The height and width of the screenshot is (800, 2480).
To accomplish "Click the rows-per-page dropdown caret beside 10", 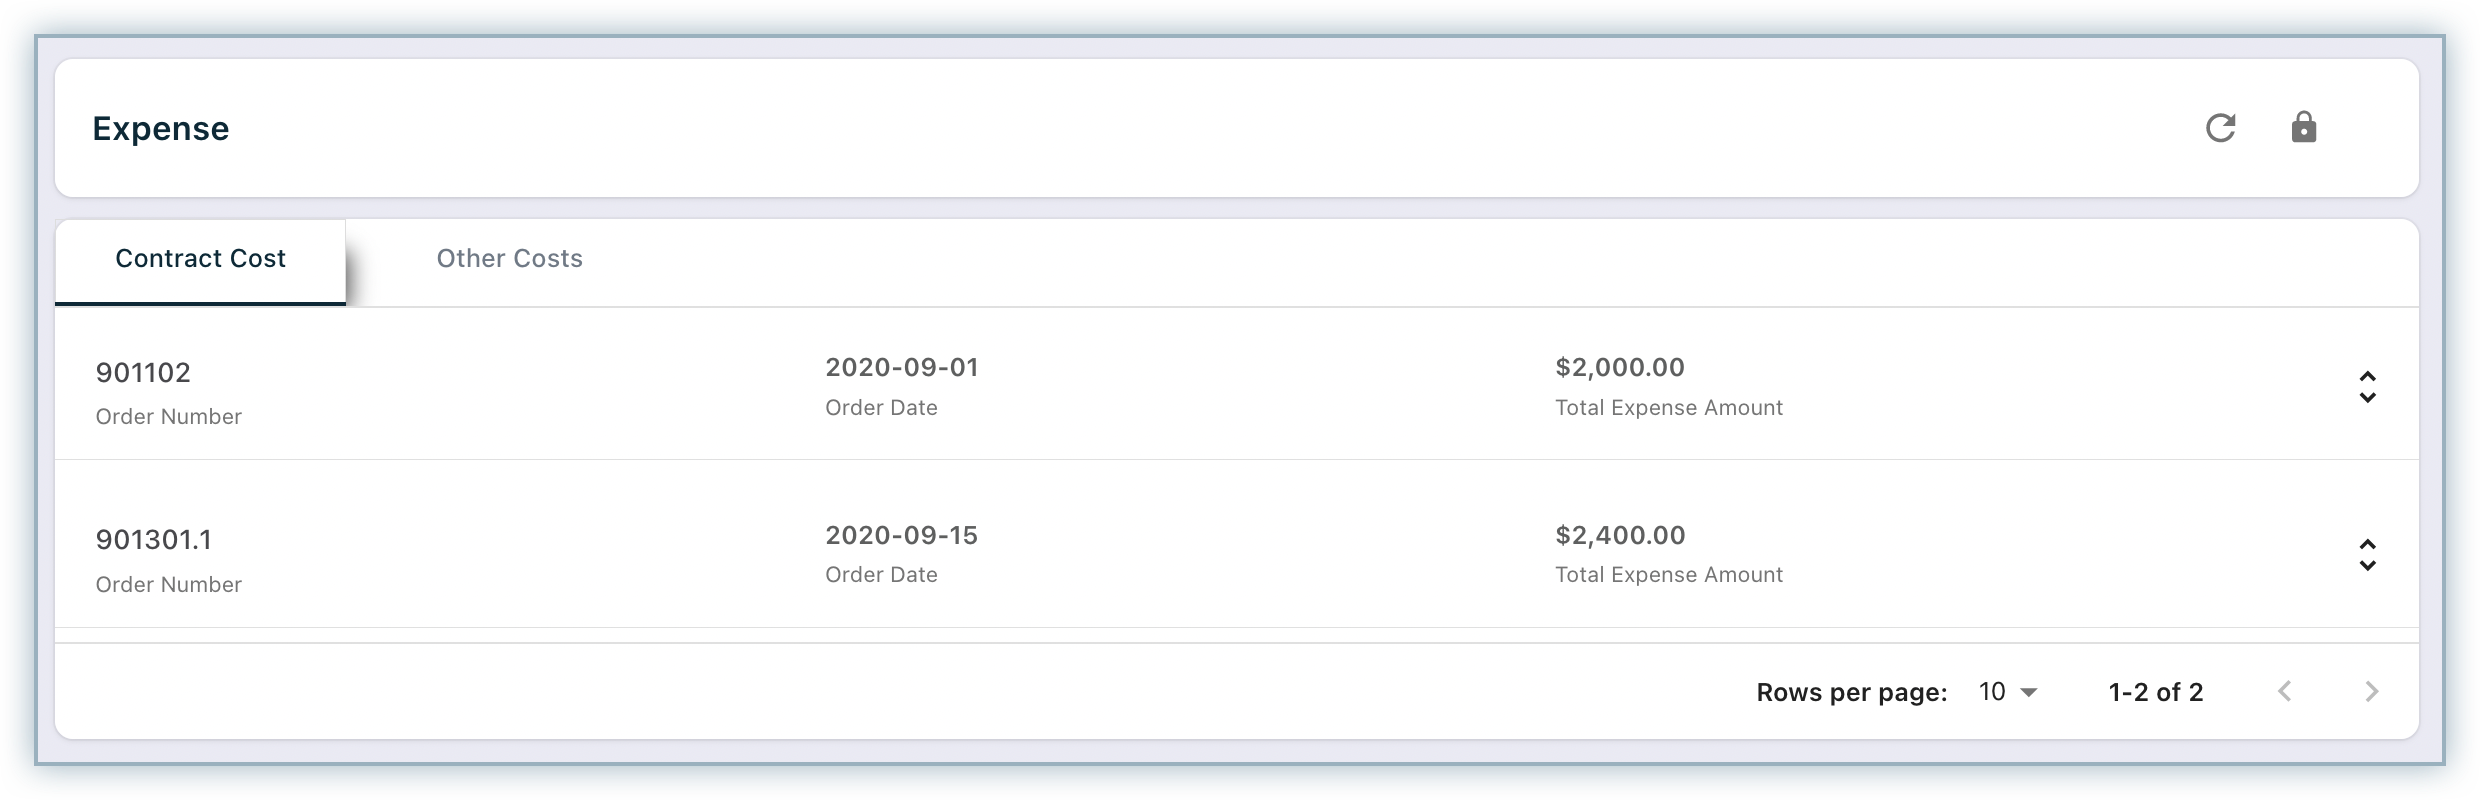I will tap(2029, 693).
